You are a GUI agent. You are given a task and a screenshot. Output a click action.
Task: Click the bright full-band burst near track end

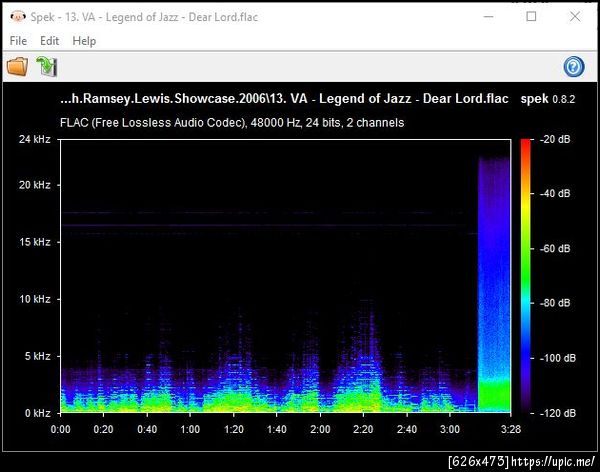(494, 284)
